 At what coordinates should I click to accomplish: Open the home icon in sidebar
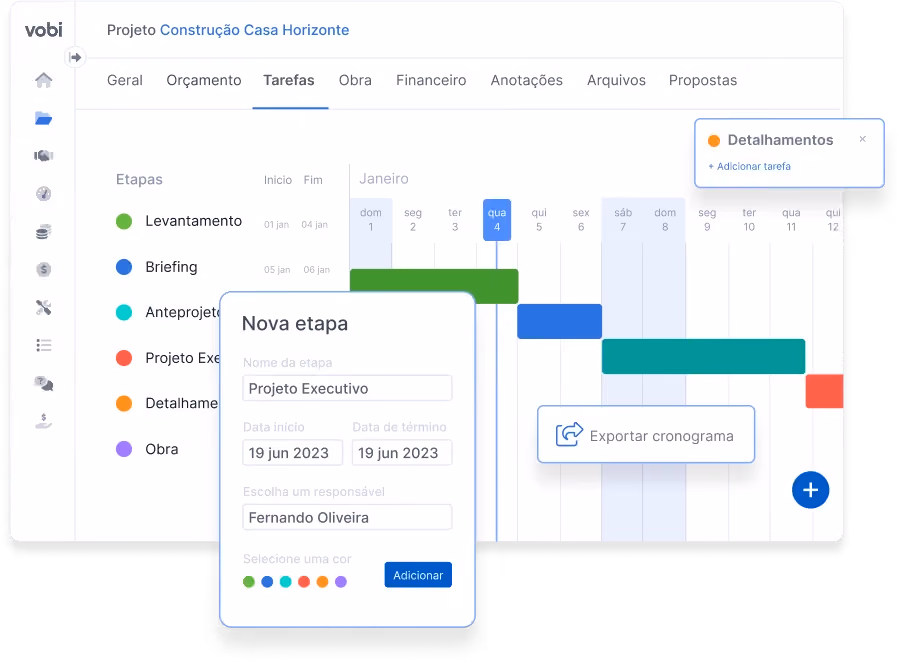[44, 80]
